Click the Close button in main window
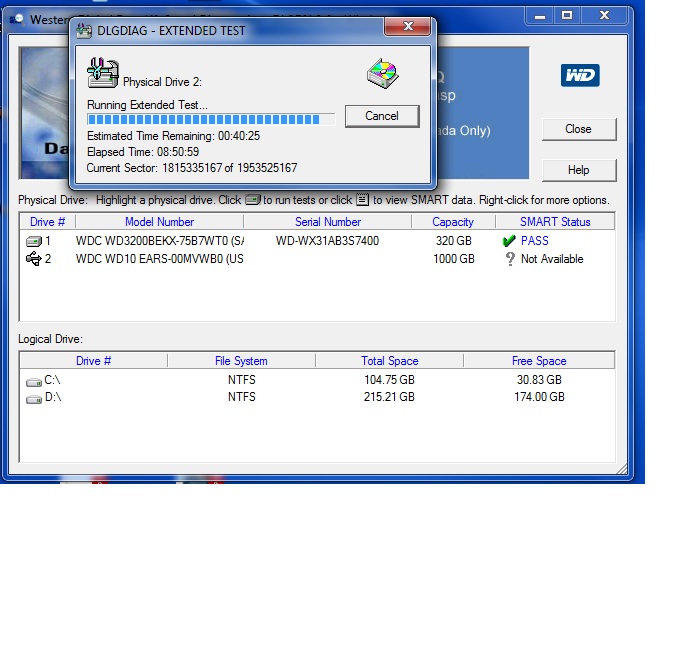Image resolution: width=681 pixels, height=668 pixels. click(x=579, y=129)
